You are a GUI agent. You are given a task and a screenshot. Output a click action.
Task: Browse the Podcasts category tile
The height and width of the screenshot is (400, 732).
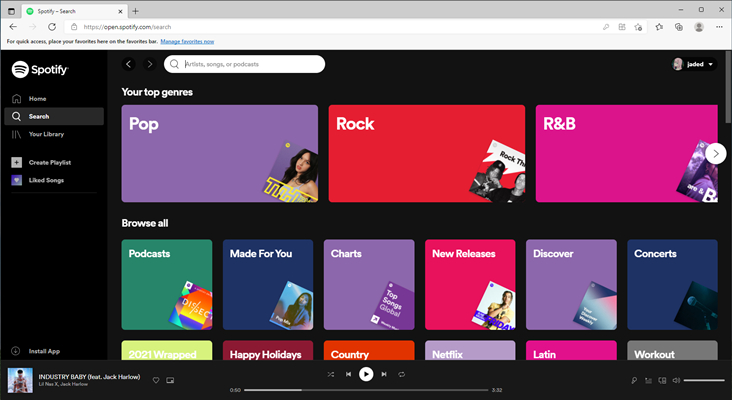click(167, 285)
